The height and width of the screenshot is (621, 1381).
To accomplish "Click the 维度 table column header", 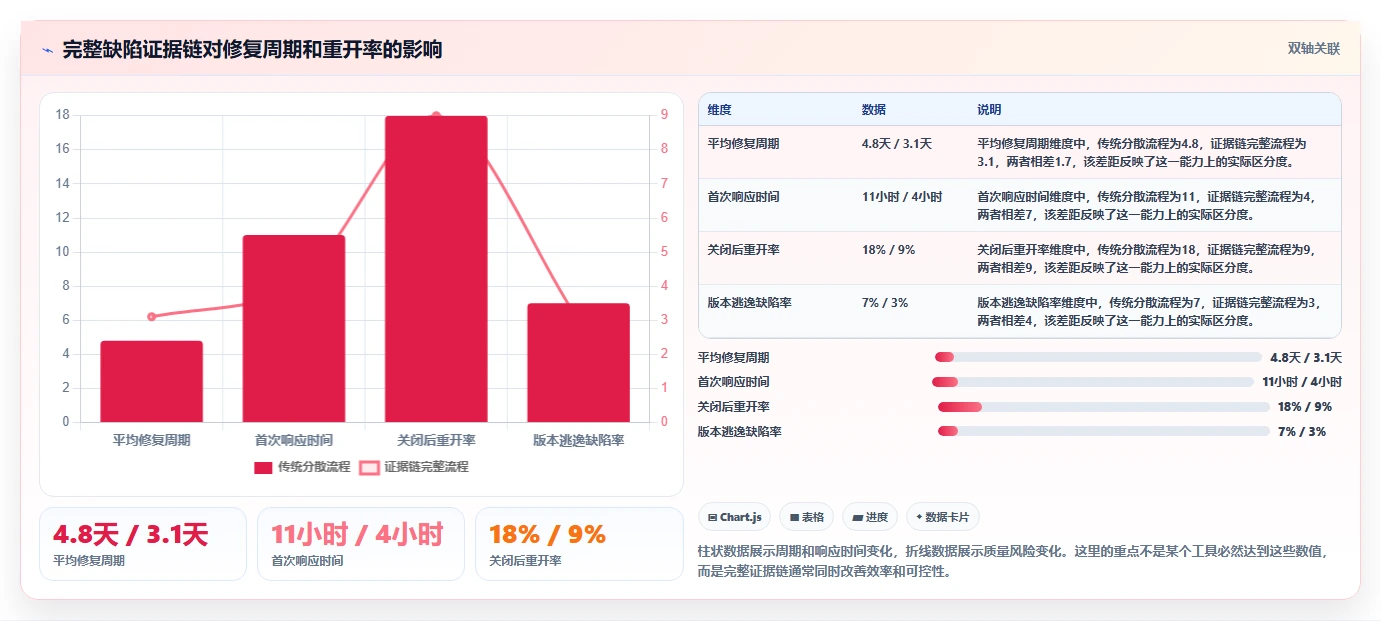I will click(x=719, y=109).
